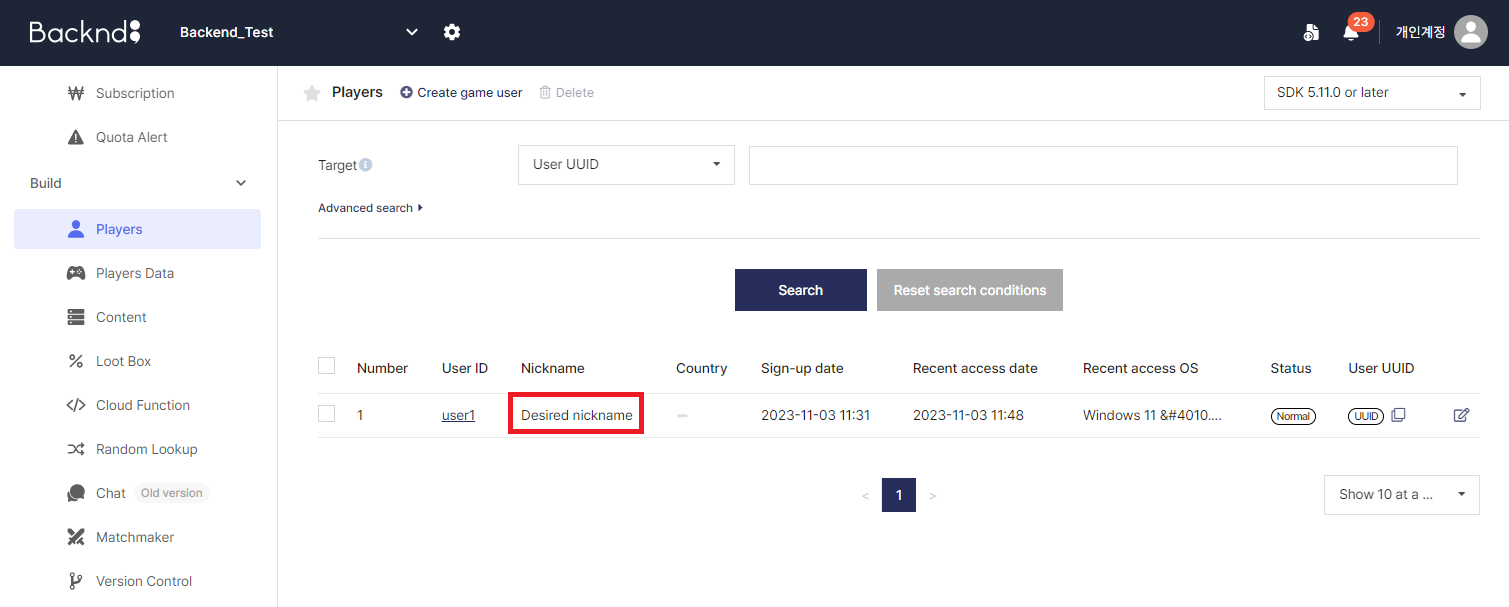
Task: Collapse the Build section chevron
Action: click(241, 183)
